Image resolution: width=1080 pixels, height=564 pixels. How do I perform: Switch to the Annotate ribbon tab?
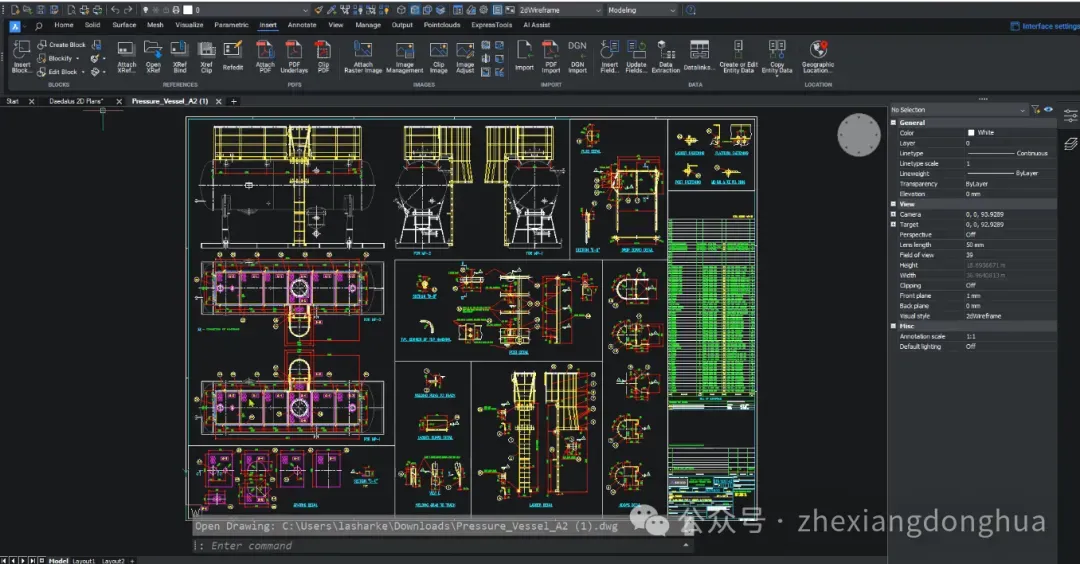(301, 25)
